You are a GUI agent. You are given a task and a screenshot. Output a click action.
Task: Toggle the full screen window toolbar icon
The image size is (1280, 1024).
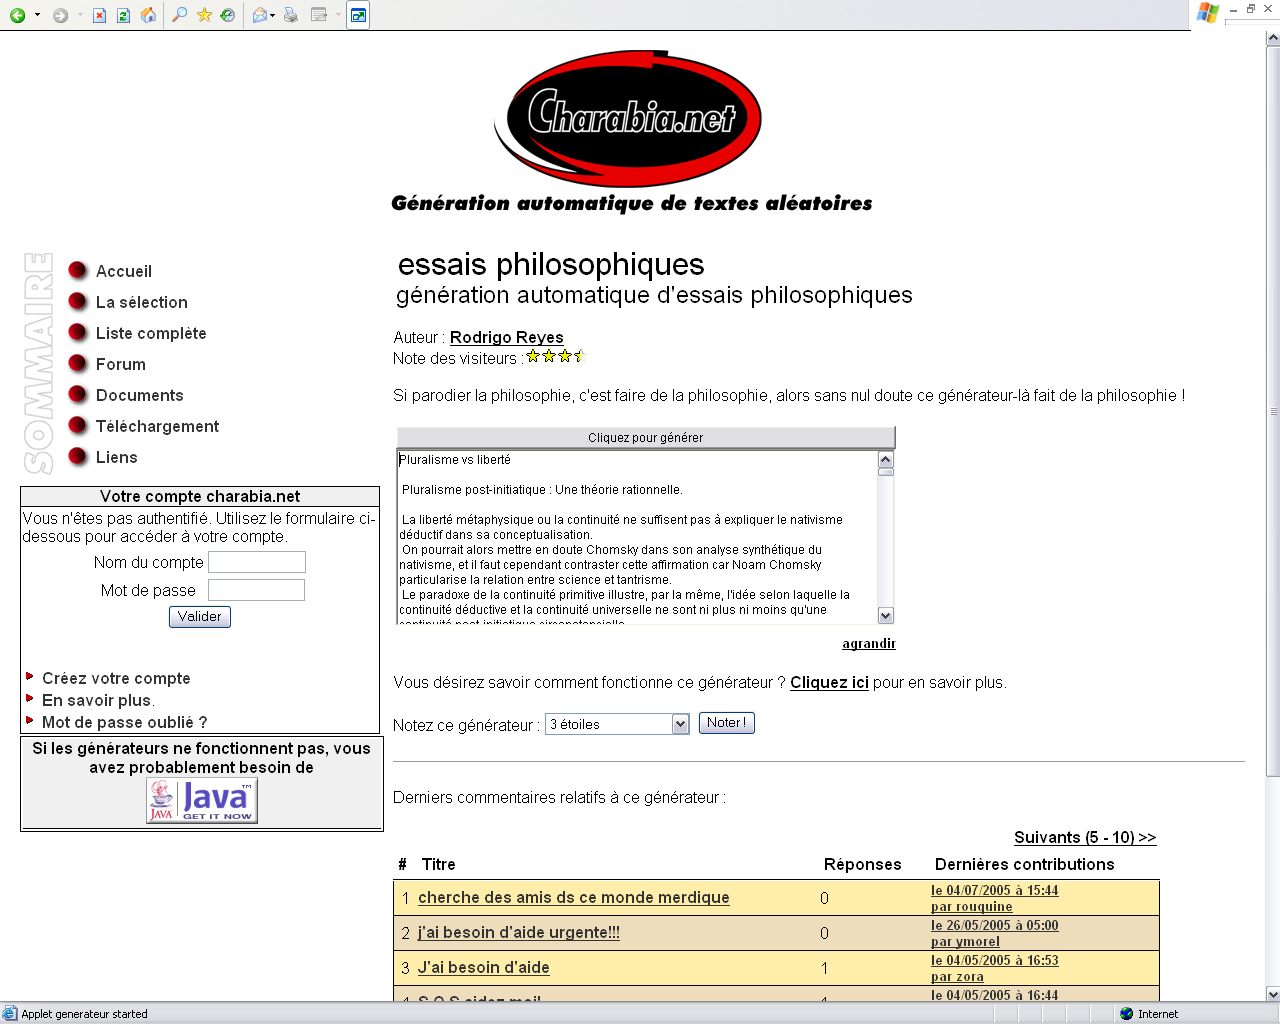358,15
